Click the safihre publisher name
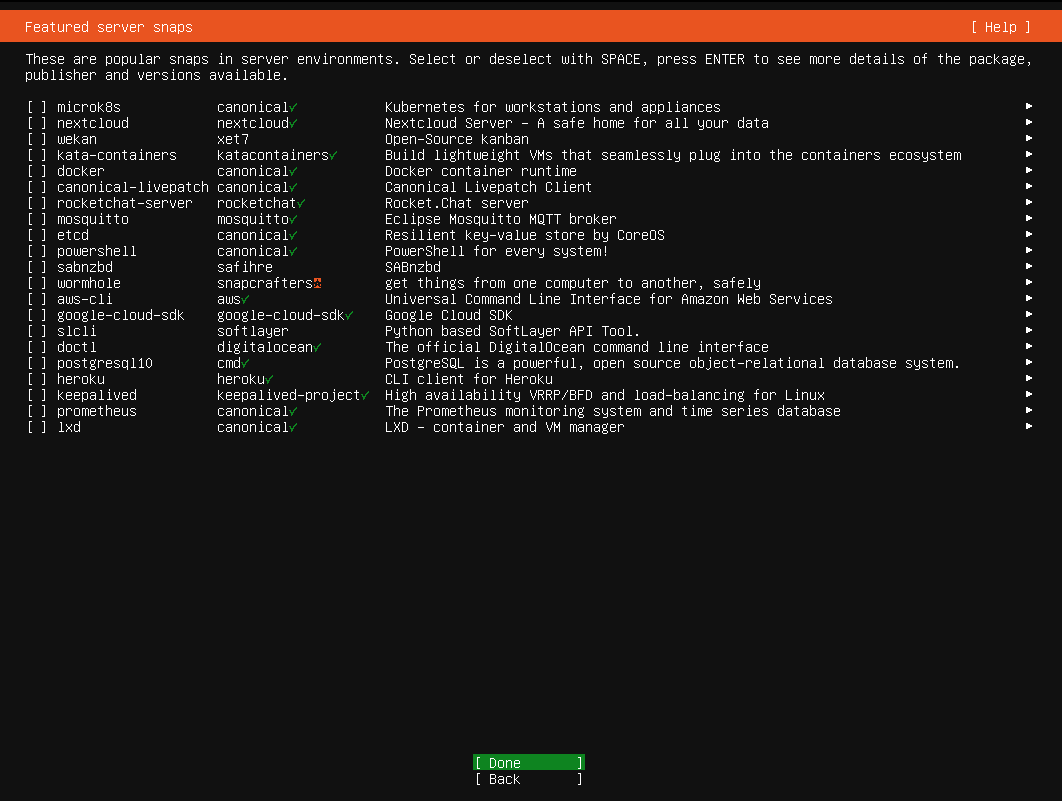Image resolution: width=1062 pixels, height=801 pixels. click(245, 267)
